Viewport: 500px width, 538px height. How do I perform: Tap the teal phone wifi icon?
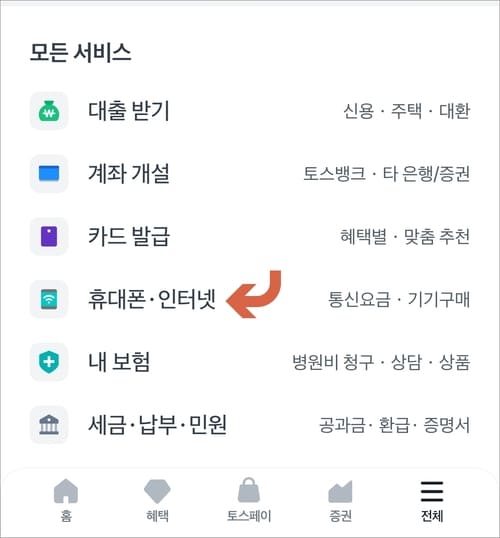click(x=49, y=299)
